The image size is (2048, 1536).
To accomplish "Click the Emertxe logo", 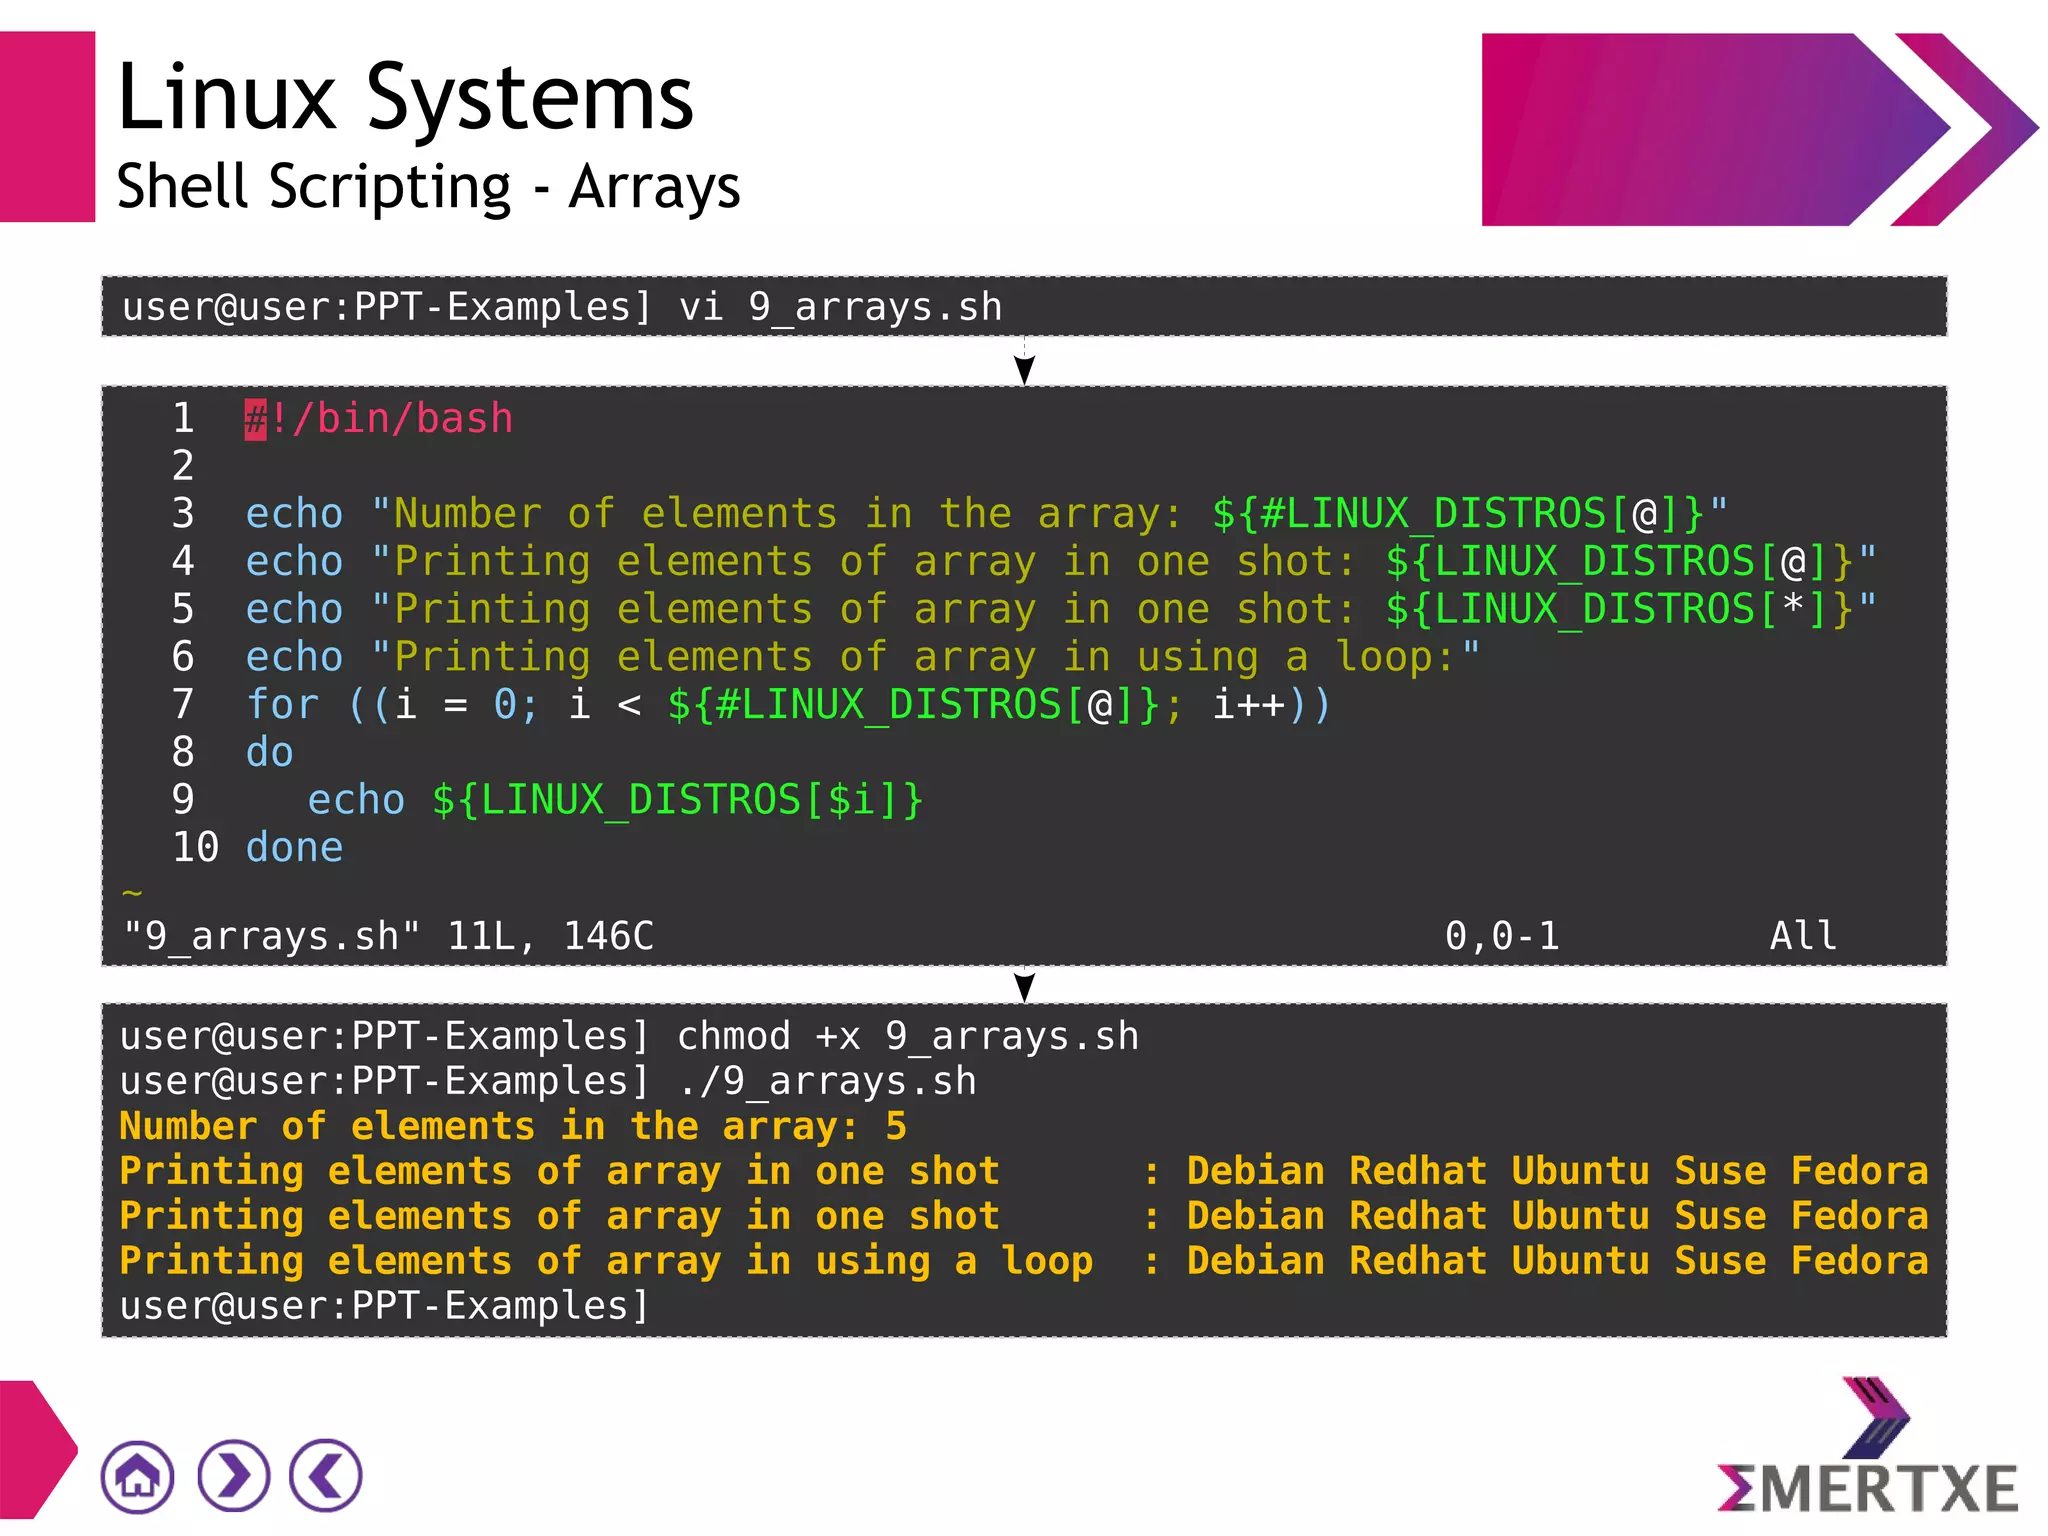I will tap(1867, 1447).
